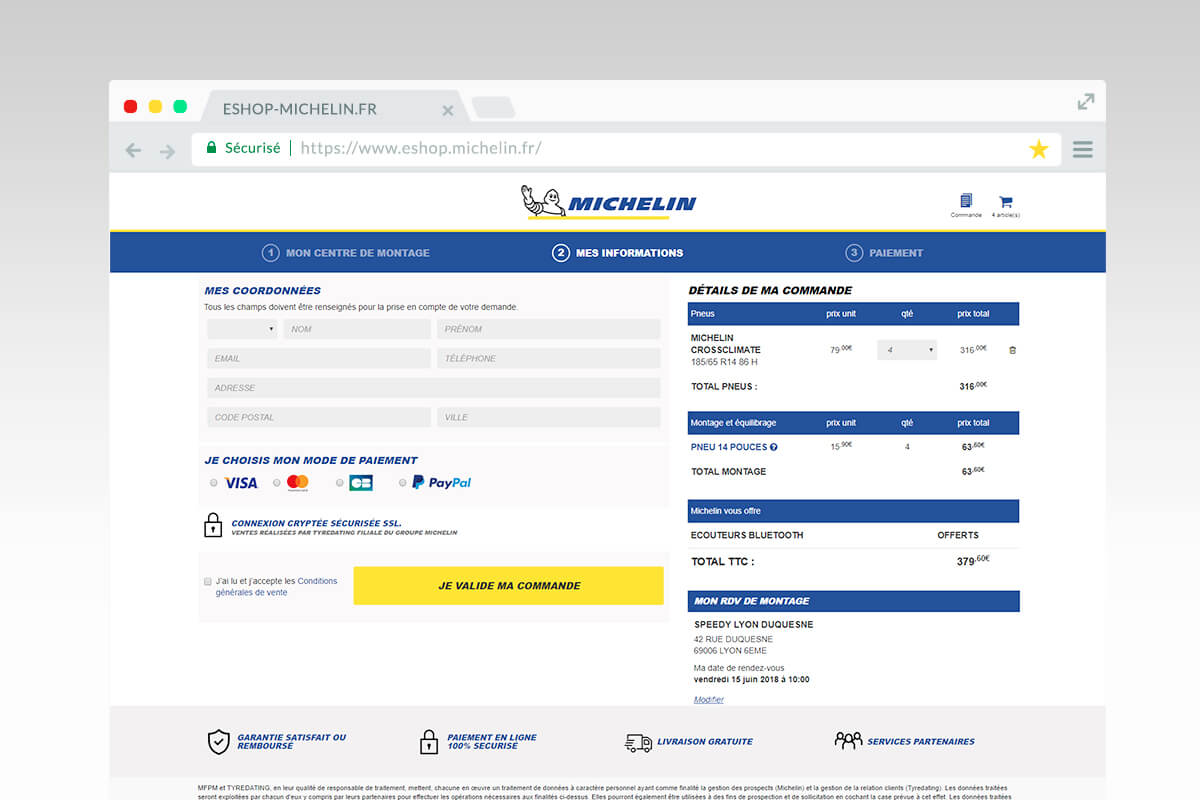Click the browser address bar URL
1200x800 pixels.
point(421,148)
